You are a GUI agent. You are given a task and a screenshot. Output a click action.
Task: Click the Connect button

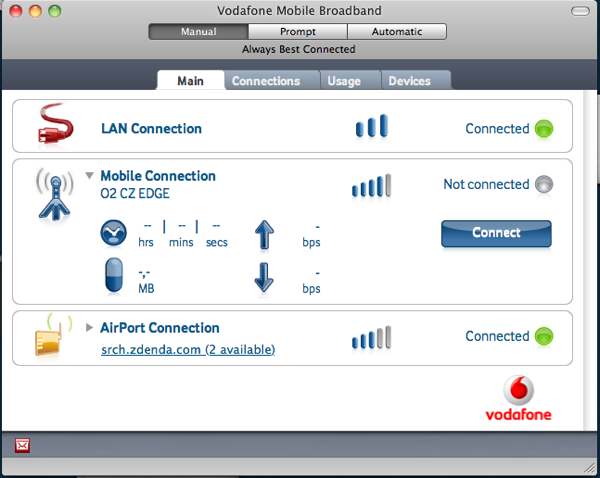tap(496, 233)
